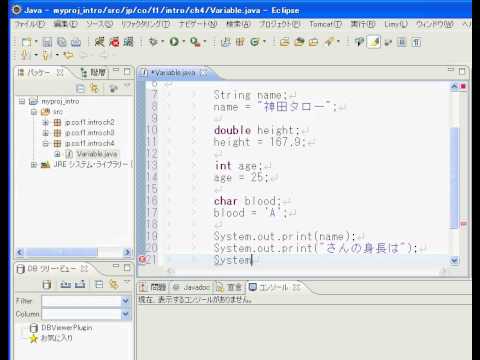This screenshot has height=360, width=480.
Task: Click the New wizard toolbar icon
Action: 26,42
